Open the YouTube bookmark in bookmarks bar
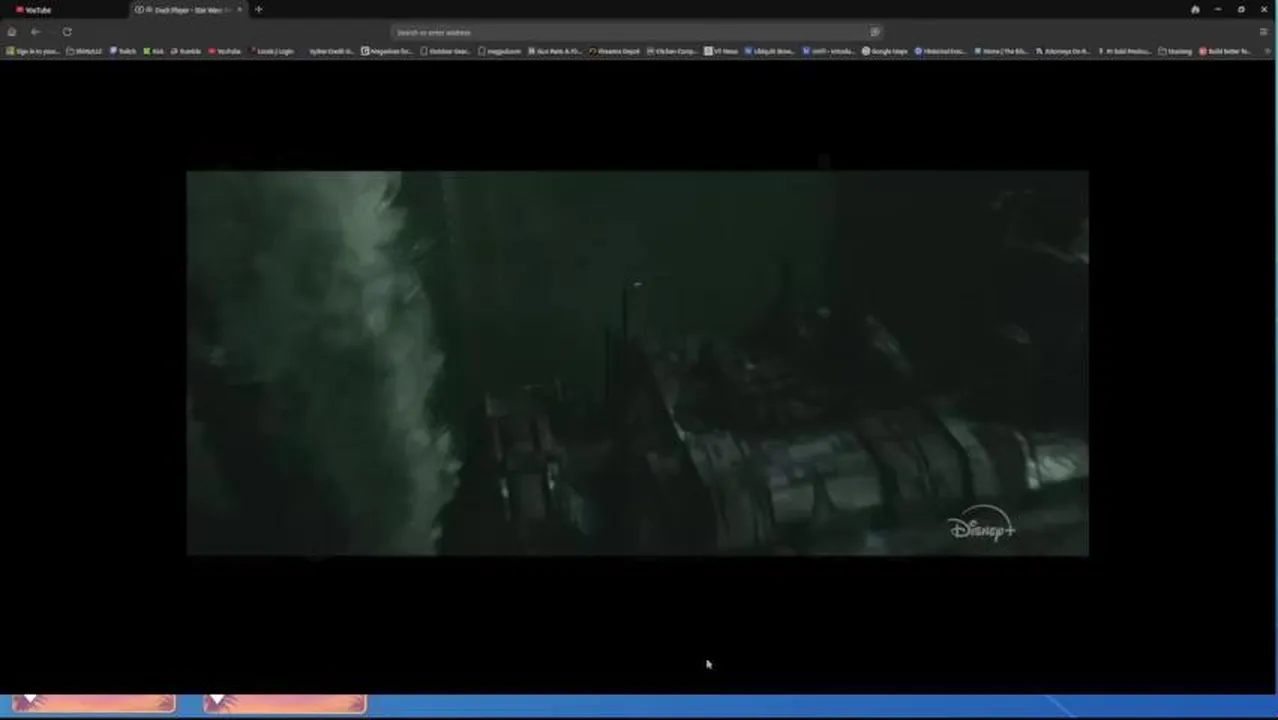 [225, 51]
